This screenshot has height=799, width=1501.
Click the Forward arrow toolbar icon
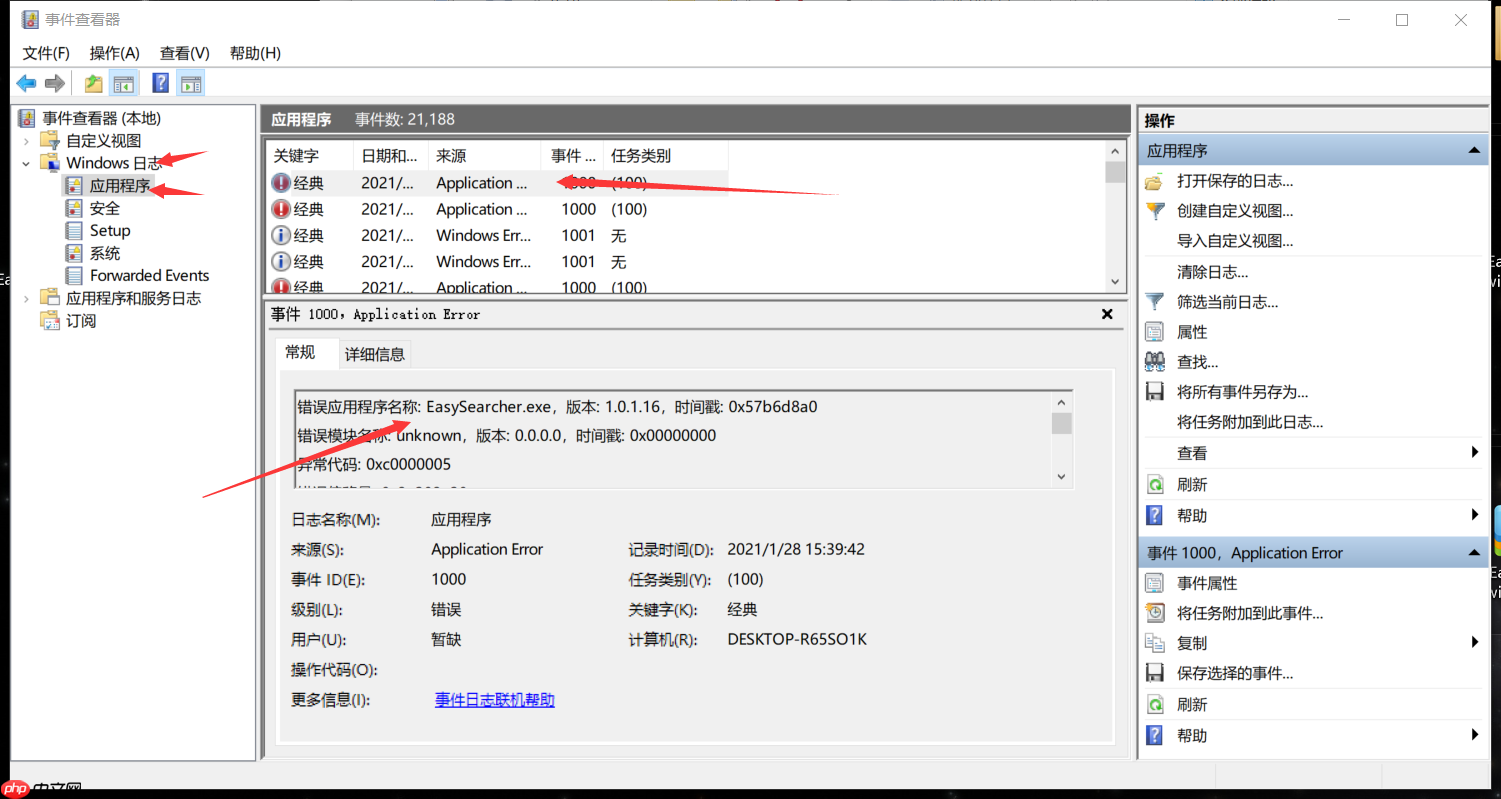(x=55, y=83)
